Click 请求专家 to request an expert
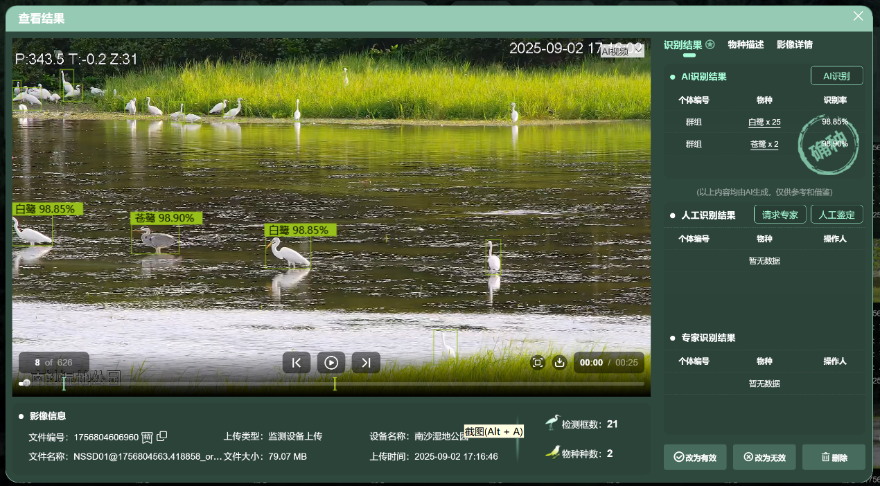The width and height of the screenshot is (880, 486). (x=780, y=215)
